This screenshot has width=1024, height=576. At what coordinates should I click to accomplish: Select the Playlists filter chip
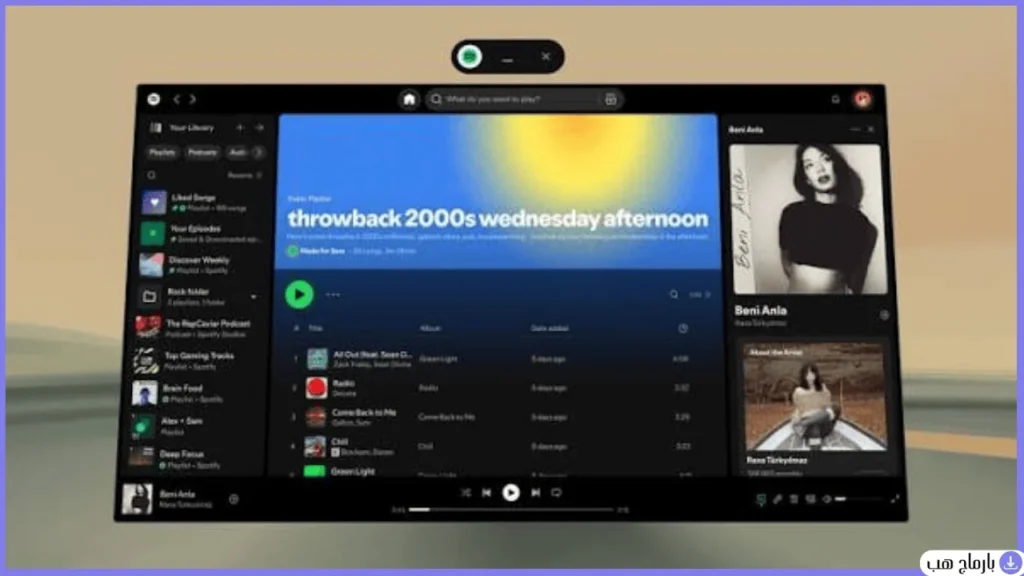pos(162,153)
